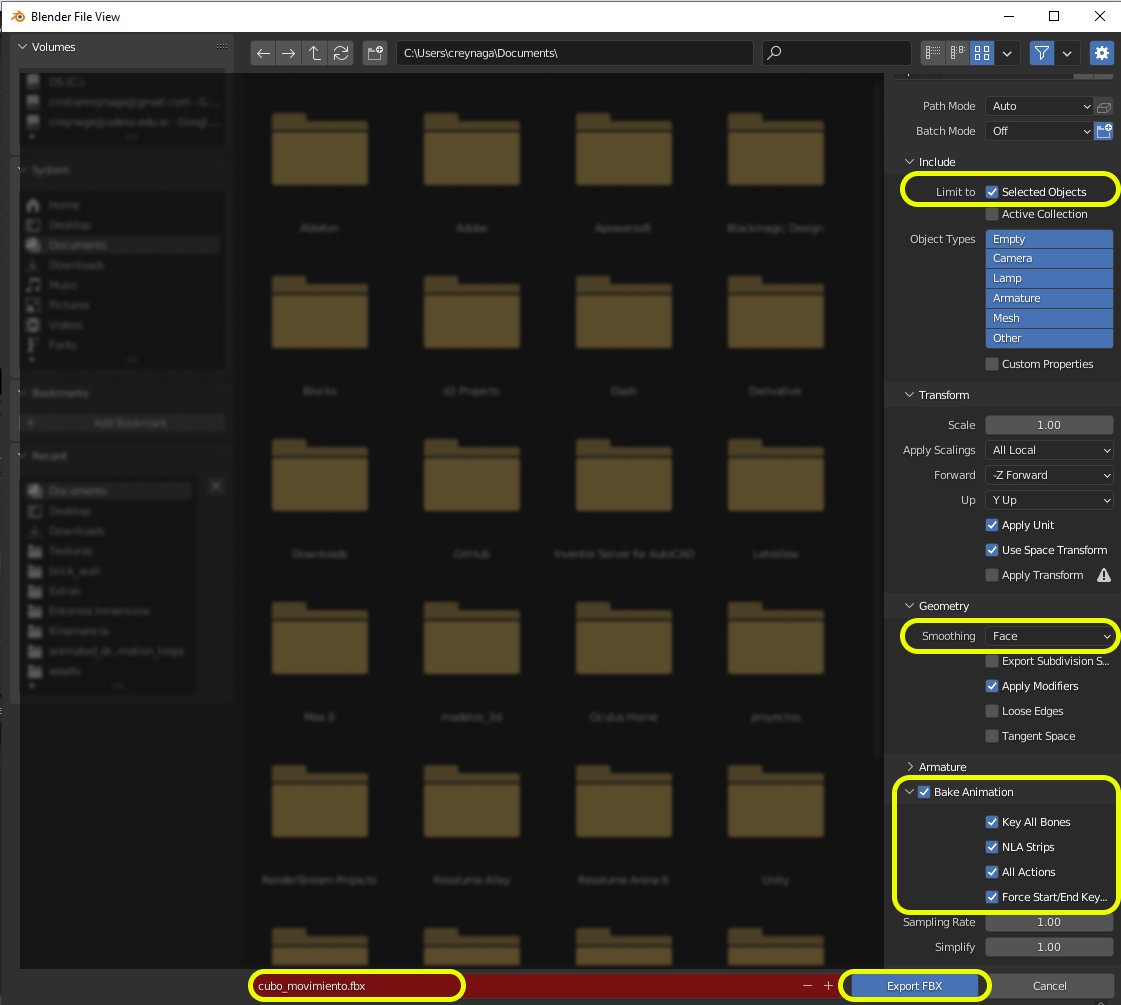This screenshot has width=1121, height=1005.
Task: Open the Smoothing dropdown
Action: (1050, 636)
